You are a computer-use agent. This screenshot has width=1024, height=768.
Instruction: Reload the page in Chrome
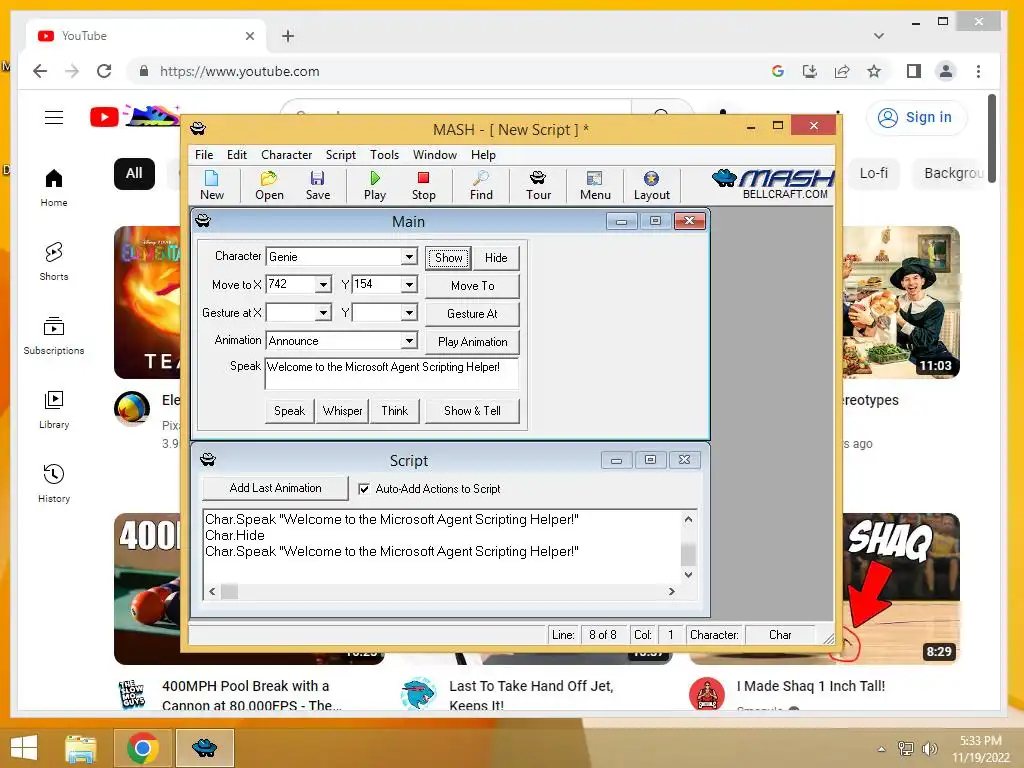click(x=104, y=71)
